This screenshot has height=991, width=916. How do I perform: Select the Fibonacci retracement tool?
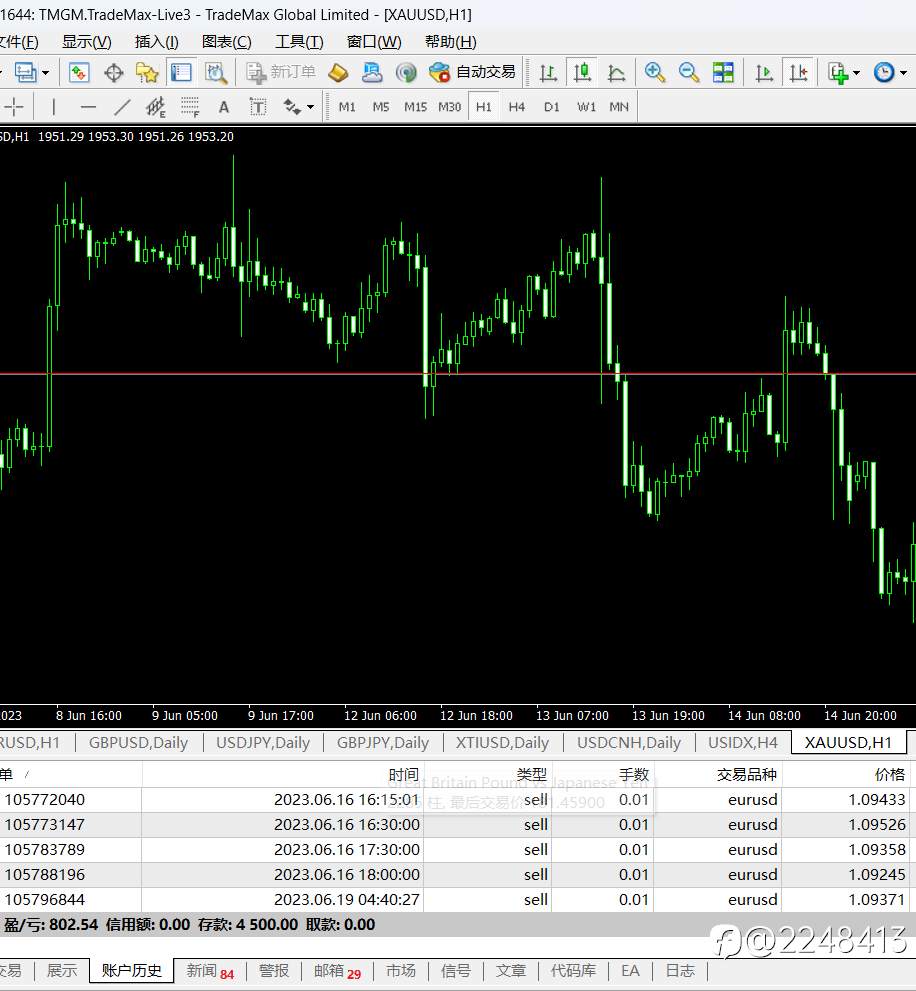point(190,107)
